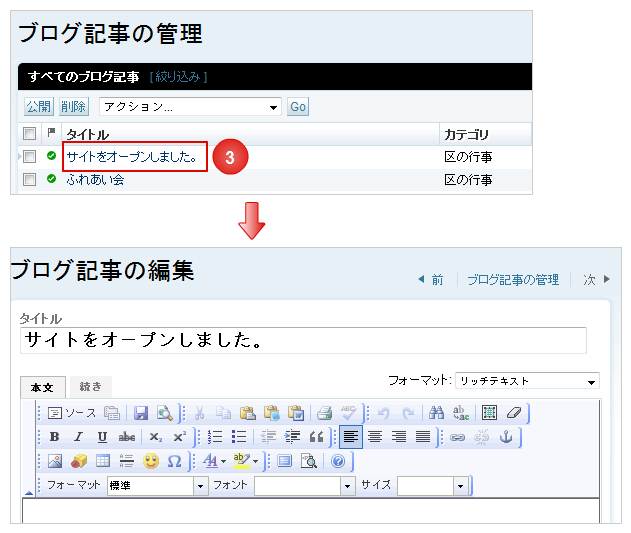Toggle Bold formatting
The width and height of the screenshot is (631, 533).
click(x=55, y=437)
